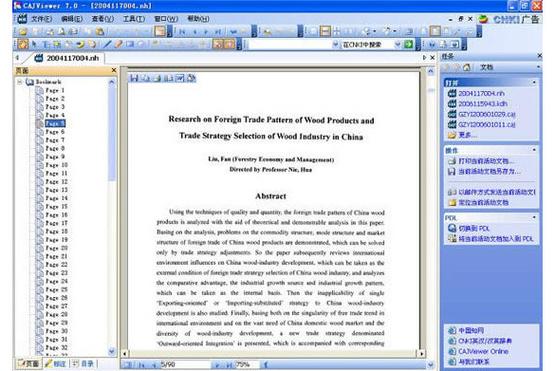Select Page 32 in bookmark tree
The width and height of the screenshot is (555, 371).
tap(56, 348)
